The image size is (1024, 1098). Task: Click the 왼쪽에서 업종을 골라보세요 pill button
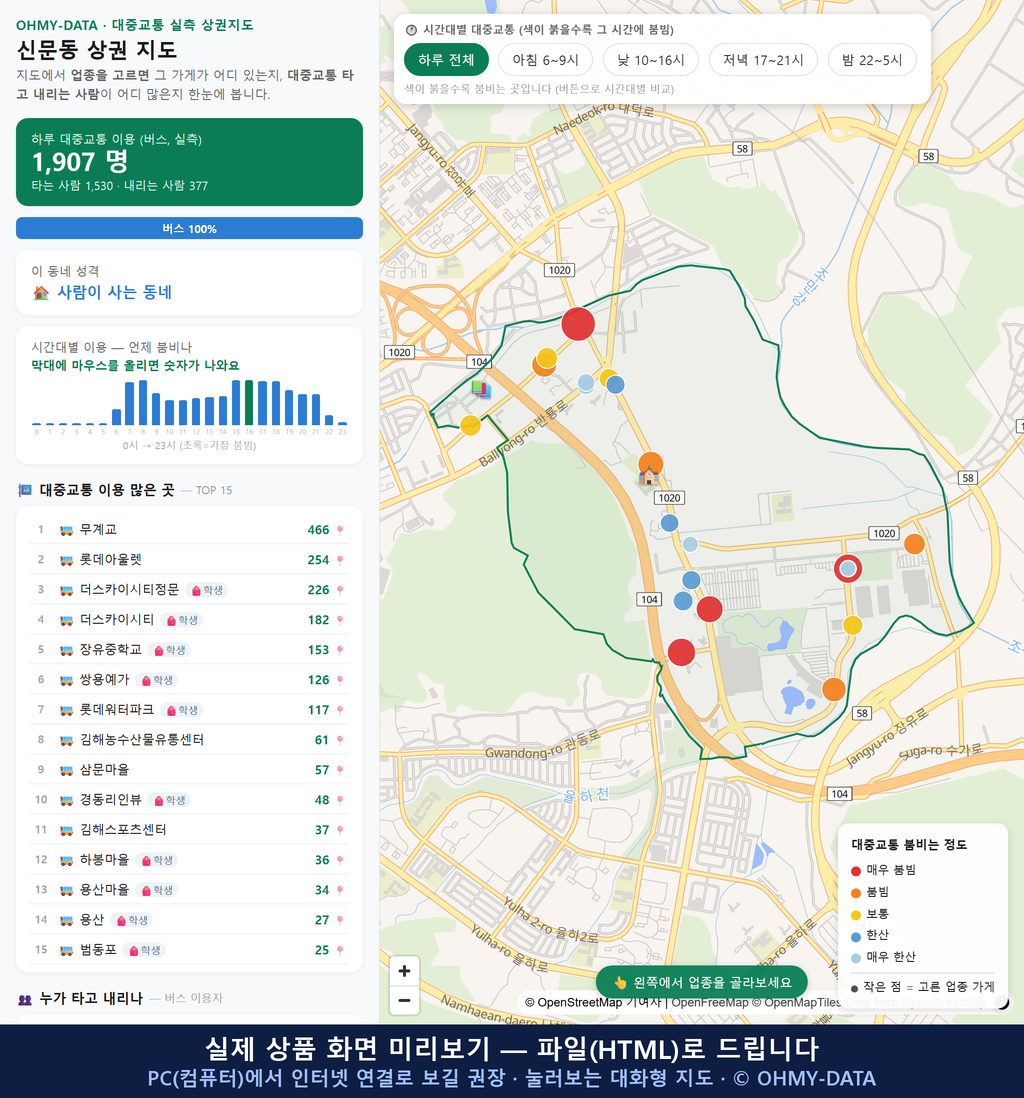coord(701,982)
